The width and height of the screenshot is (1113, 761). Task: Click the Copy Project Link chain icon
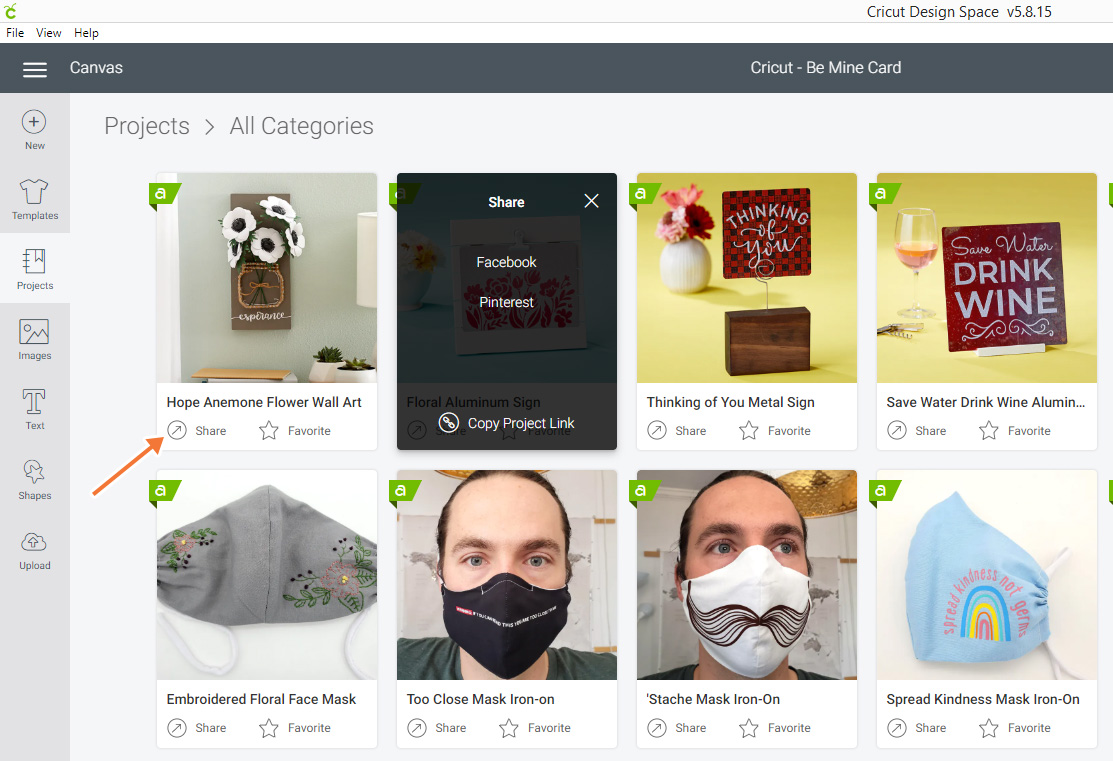click(x=449, y=423)
